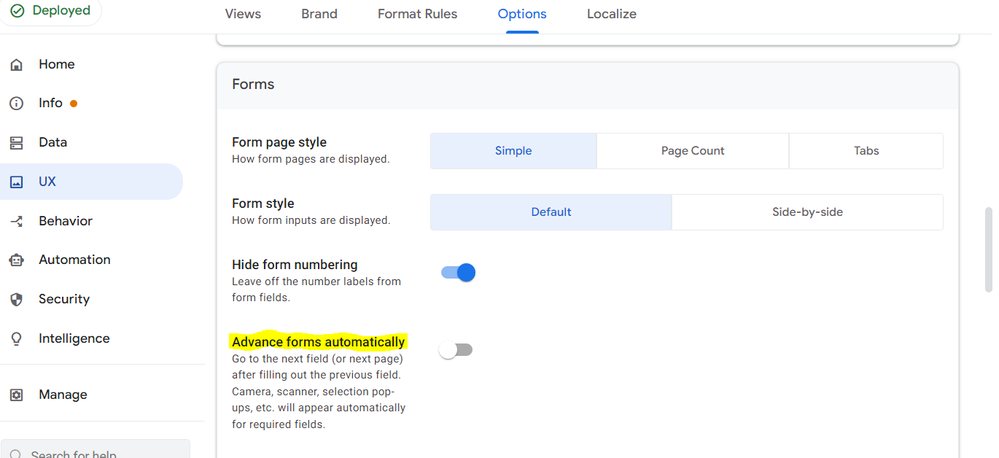The height and width of the screenshot is (458, 999).
Task: Open the Behavior section label
Action: (66, 221)
